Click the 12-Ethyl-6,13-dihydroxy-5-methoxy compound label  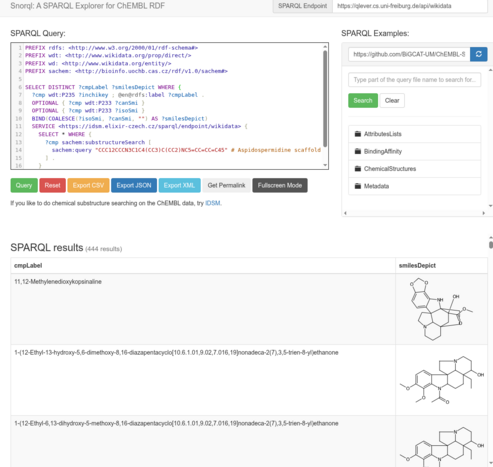tap(176, 423)
